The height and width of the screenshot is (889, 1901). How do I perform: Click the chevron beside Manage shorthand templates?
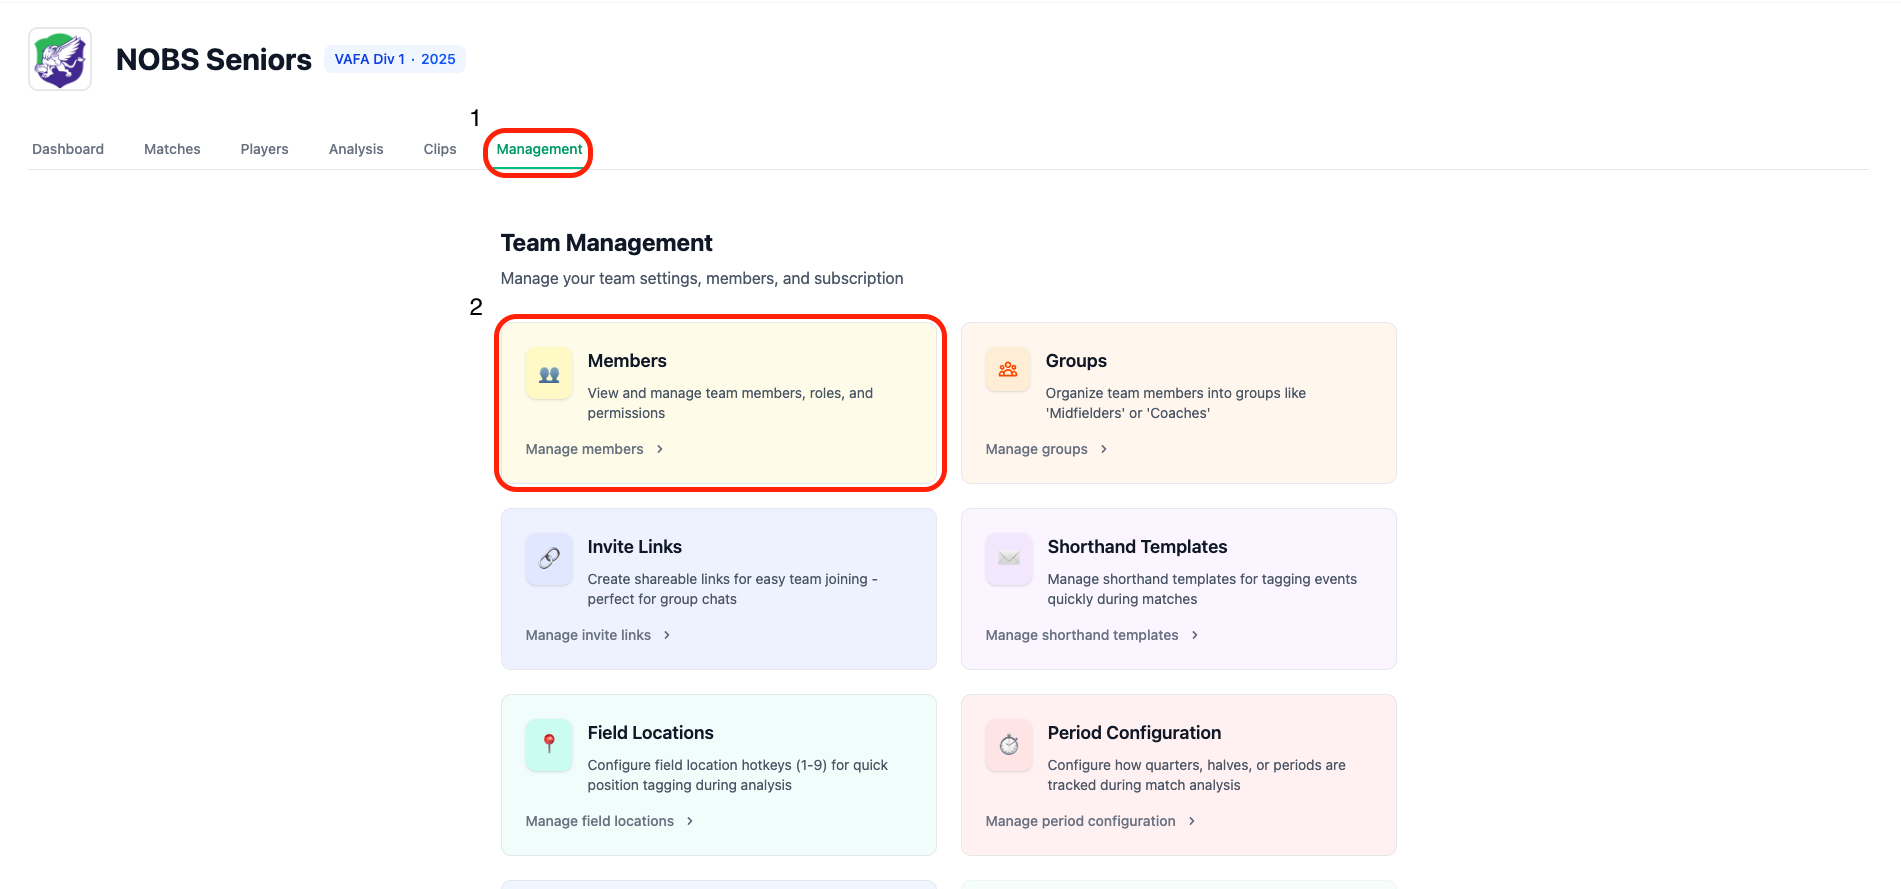coord(1195,635)
